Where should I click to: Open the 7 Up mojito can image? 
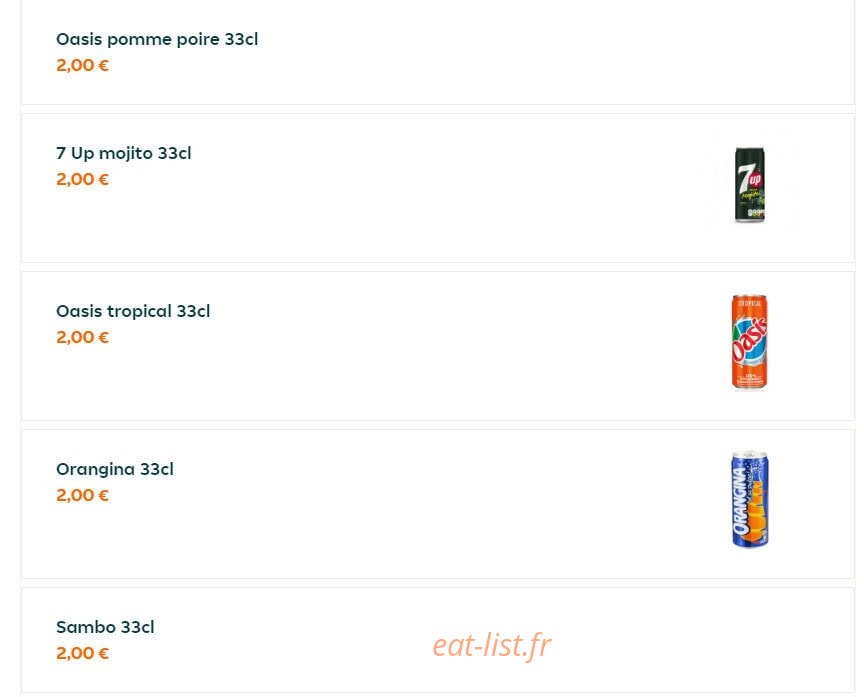[749, 185]
